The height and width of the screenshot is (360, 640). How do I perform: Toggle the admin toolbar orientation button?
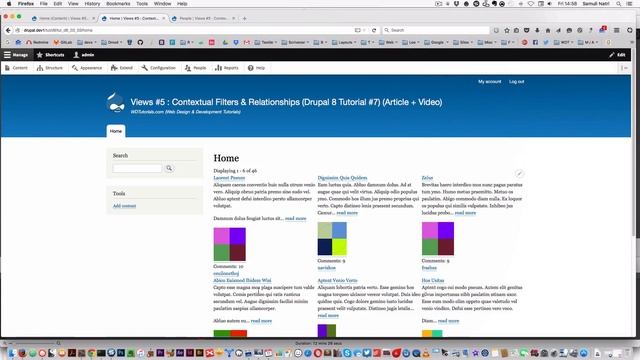624,68
